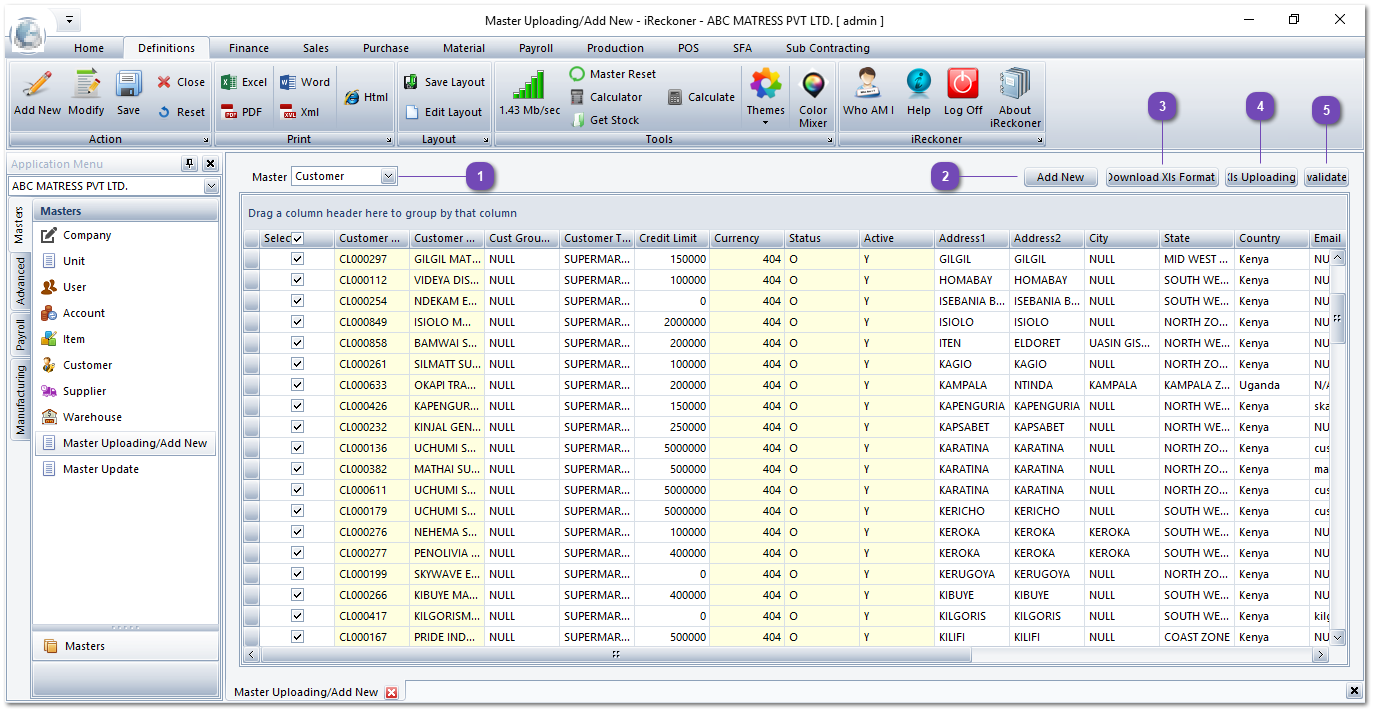Open the Payroll ribbon tab
Screen dimensions: 1374x712
pyautogui.click(x=535, y=48)
